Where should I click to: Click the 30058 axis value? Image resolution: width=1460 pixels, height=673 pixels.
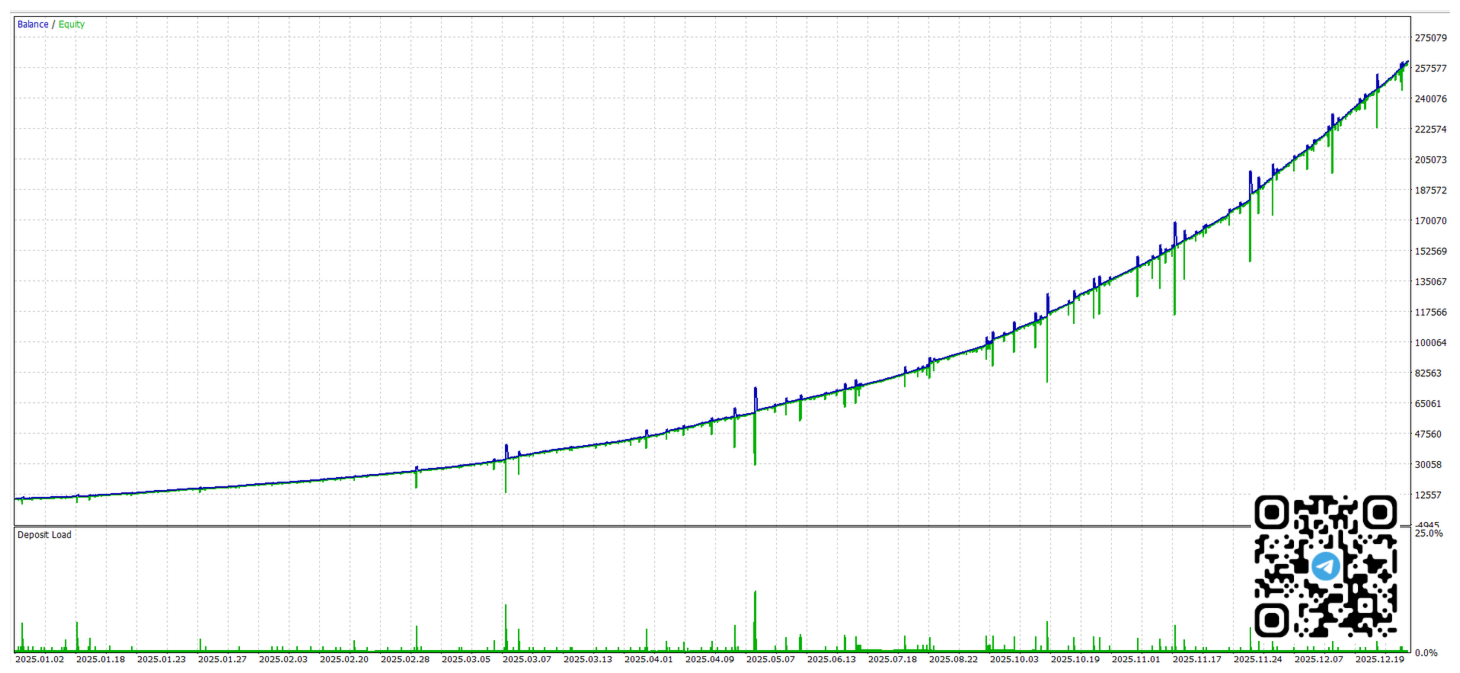[1428, 465]
